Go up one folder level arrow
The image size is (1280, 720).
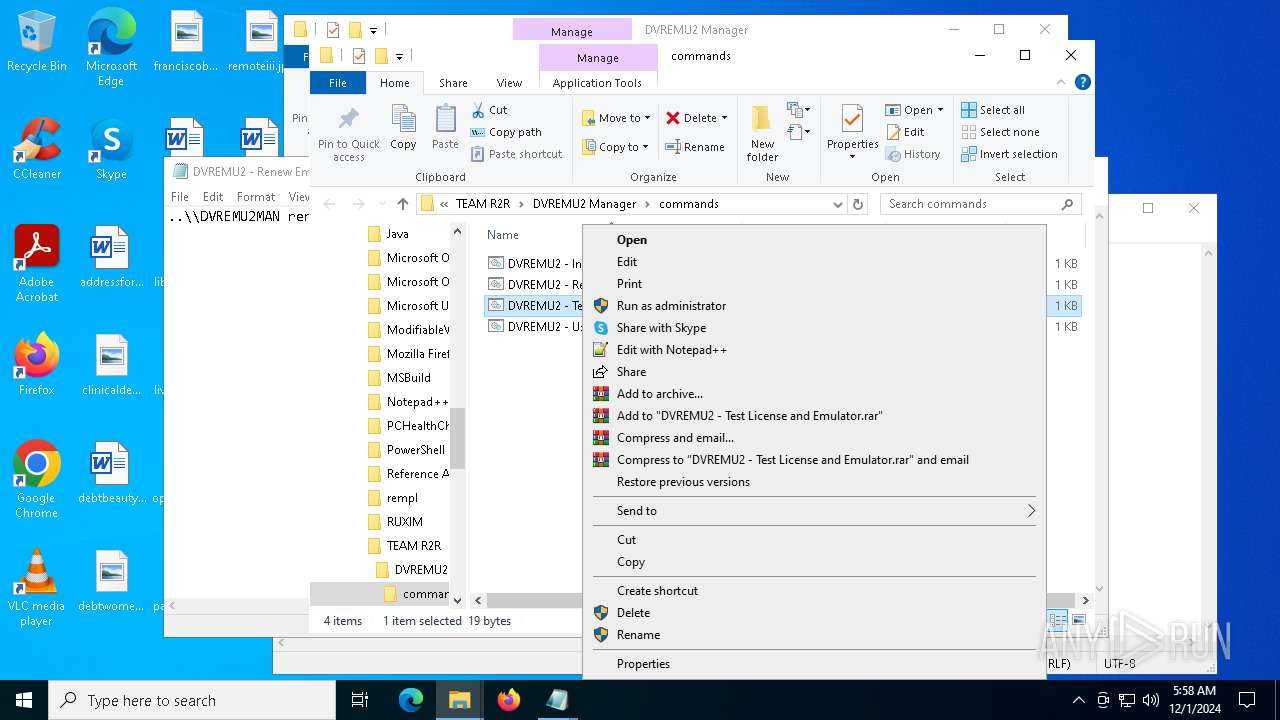point(403,204)
